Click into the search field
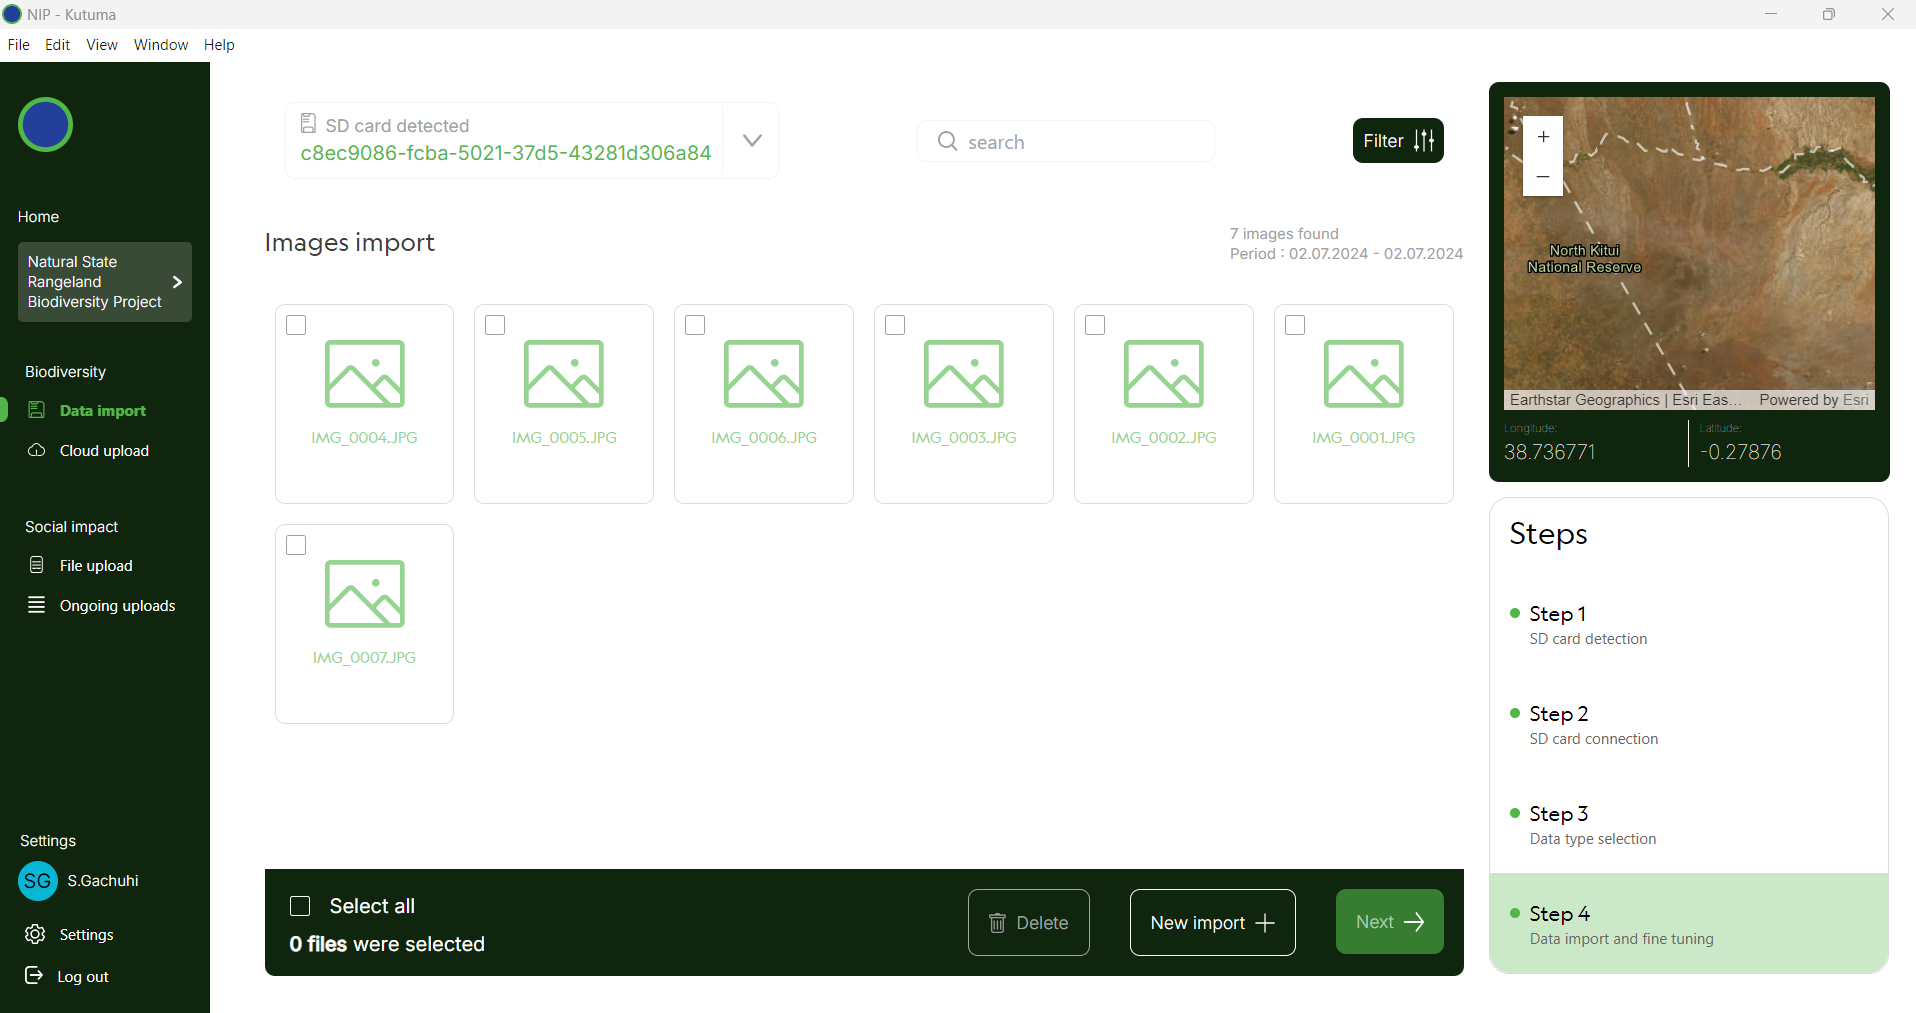 pos(1066,141)
